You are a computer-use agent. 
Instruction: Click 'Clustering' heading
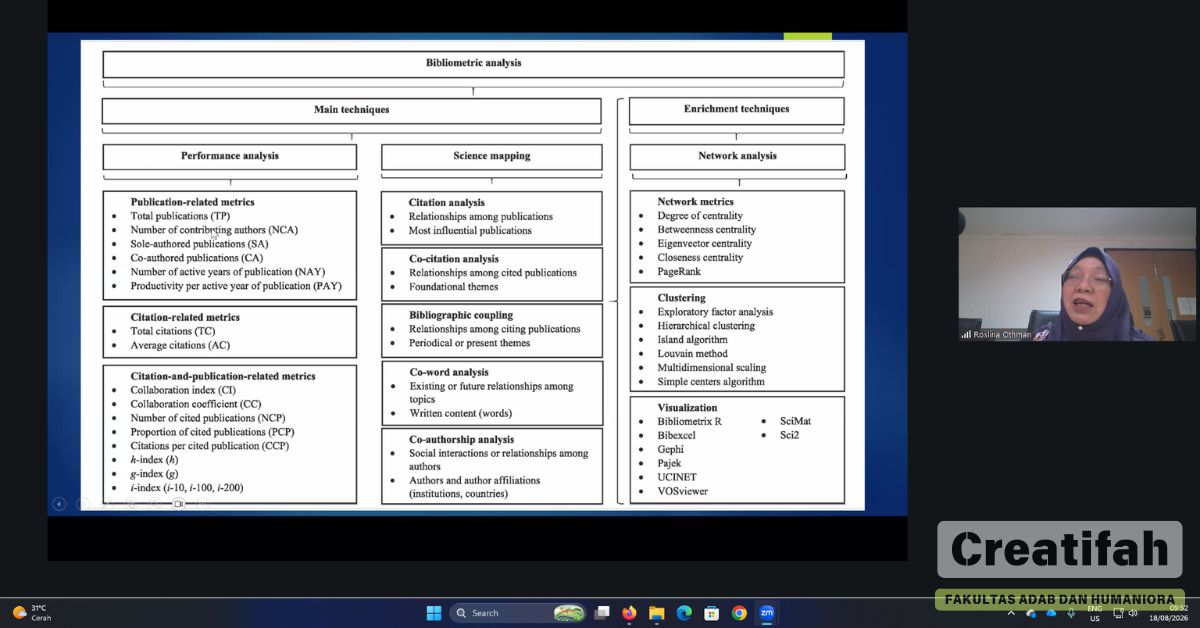tap(681, 298)
